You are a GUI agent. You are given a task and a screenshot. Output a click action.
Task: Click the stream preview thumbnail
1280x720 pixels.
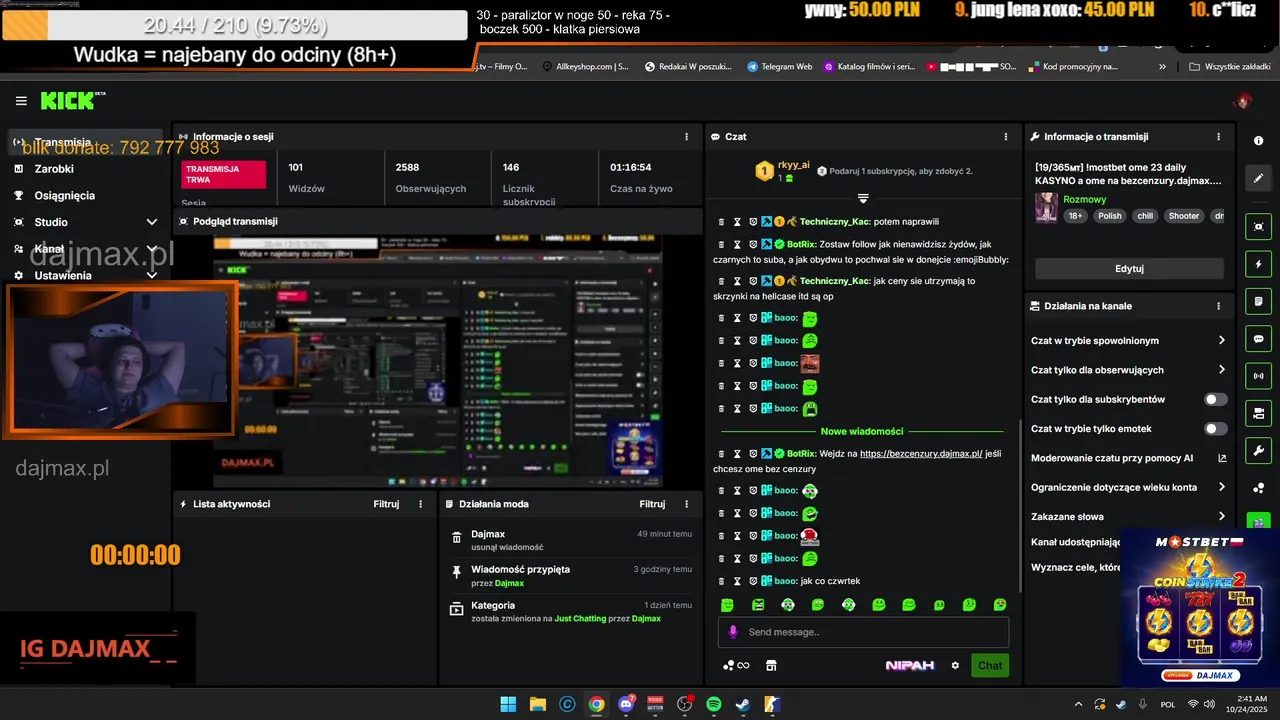pos(437,361)
